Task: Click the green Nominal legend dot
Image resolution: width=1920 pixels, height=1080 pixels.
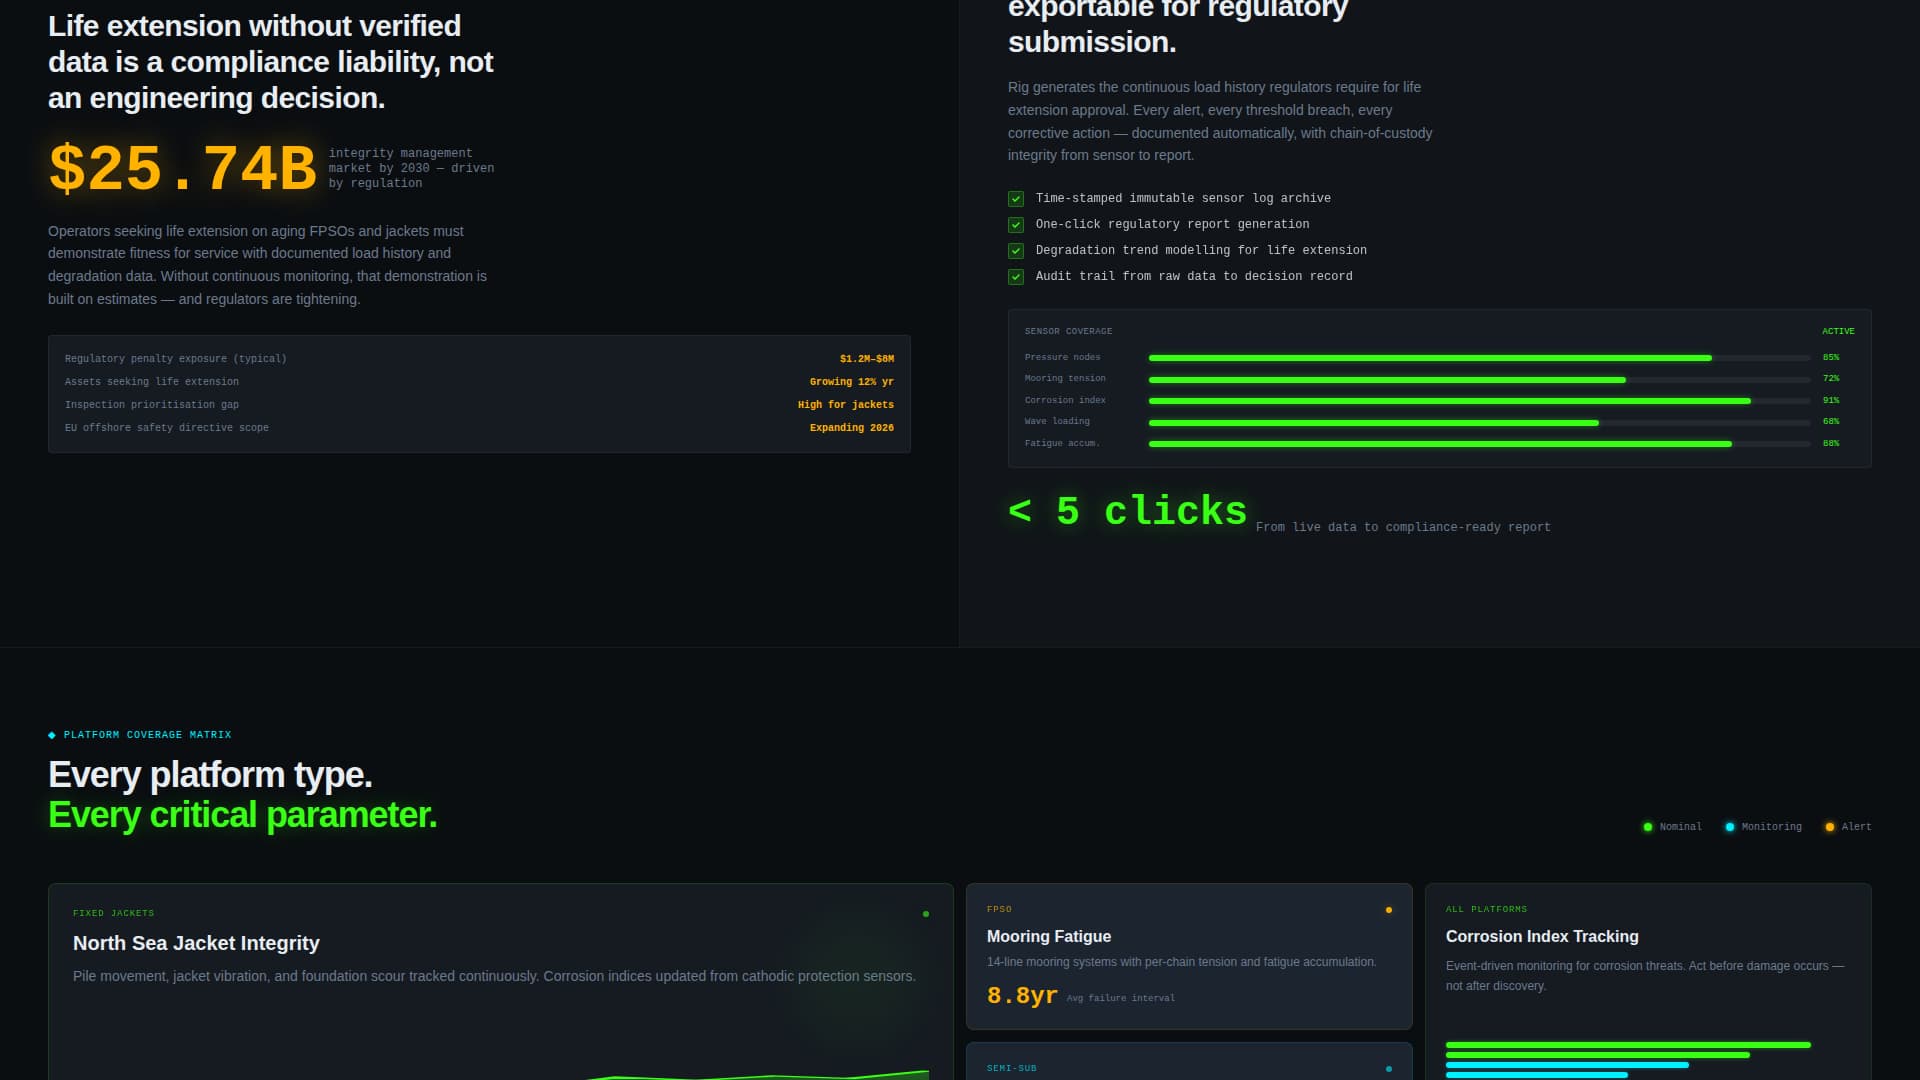Action: coord(1648,827)
